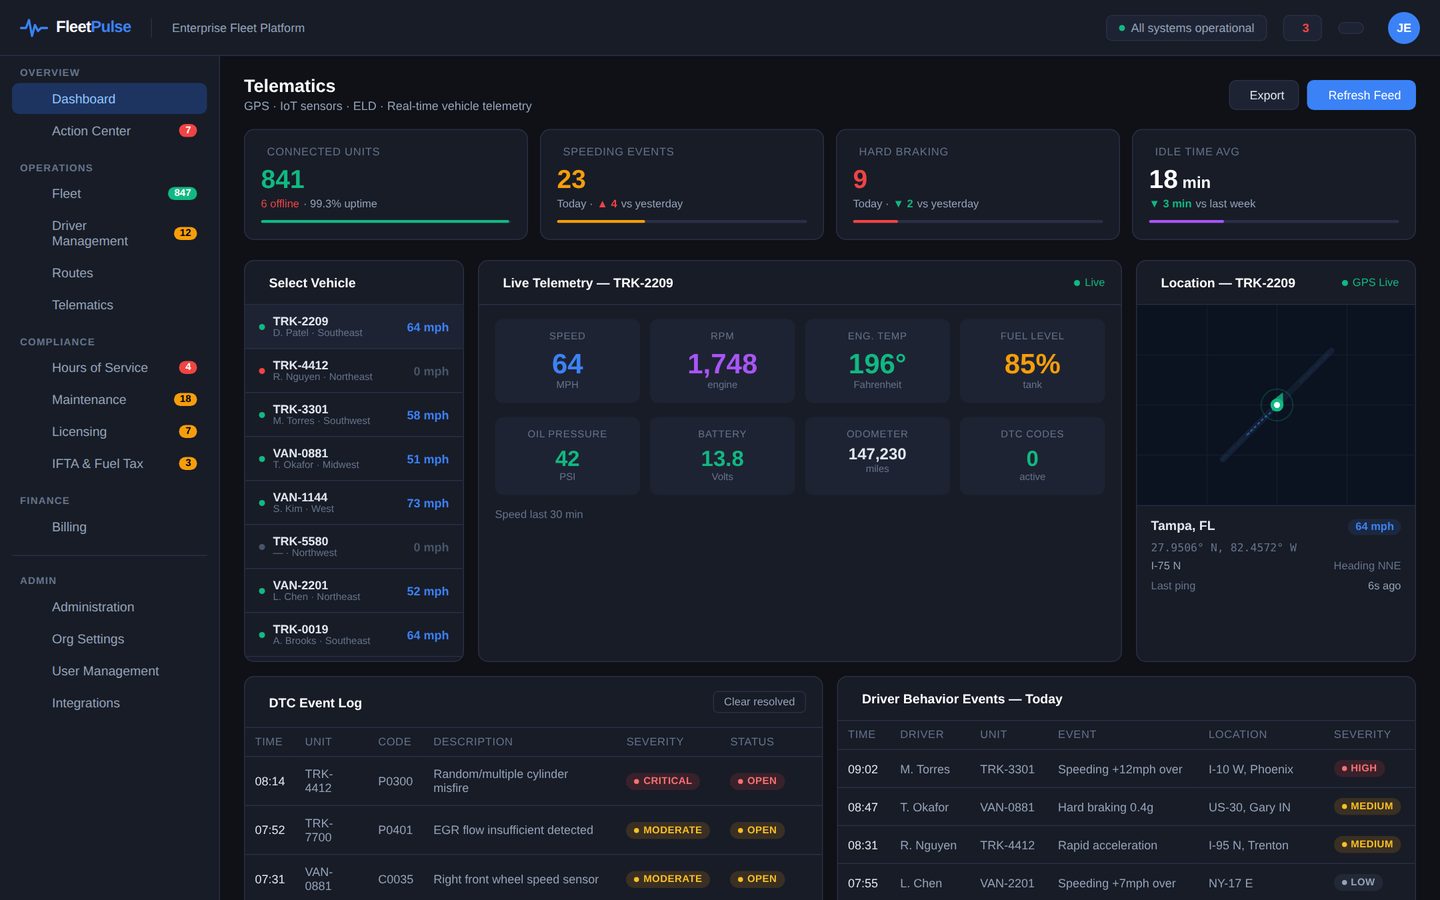The image size is (1440, 900).
Task: Click the Fleet count badge 847
Action: 182,194
